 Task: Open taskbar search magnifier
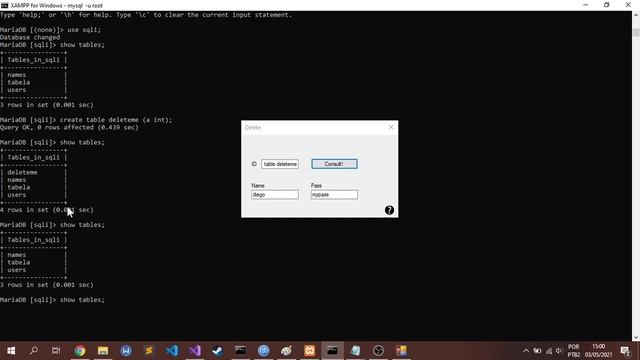click(x=34, y=351)
